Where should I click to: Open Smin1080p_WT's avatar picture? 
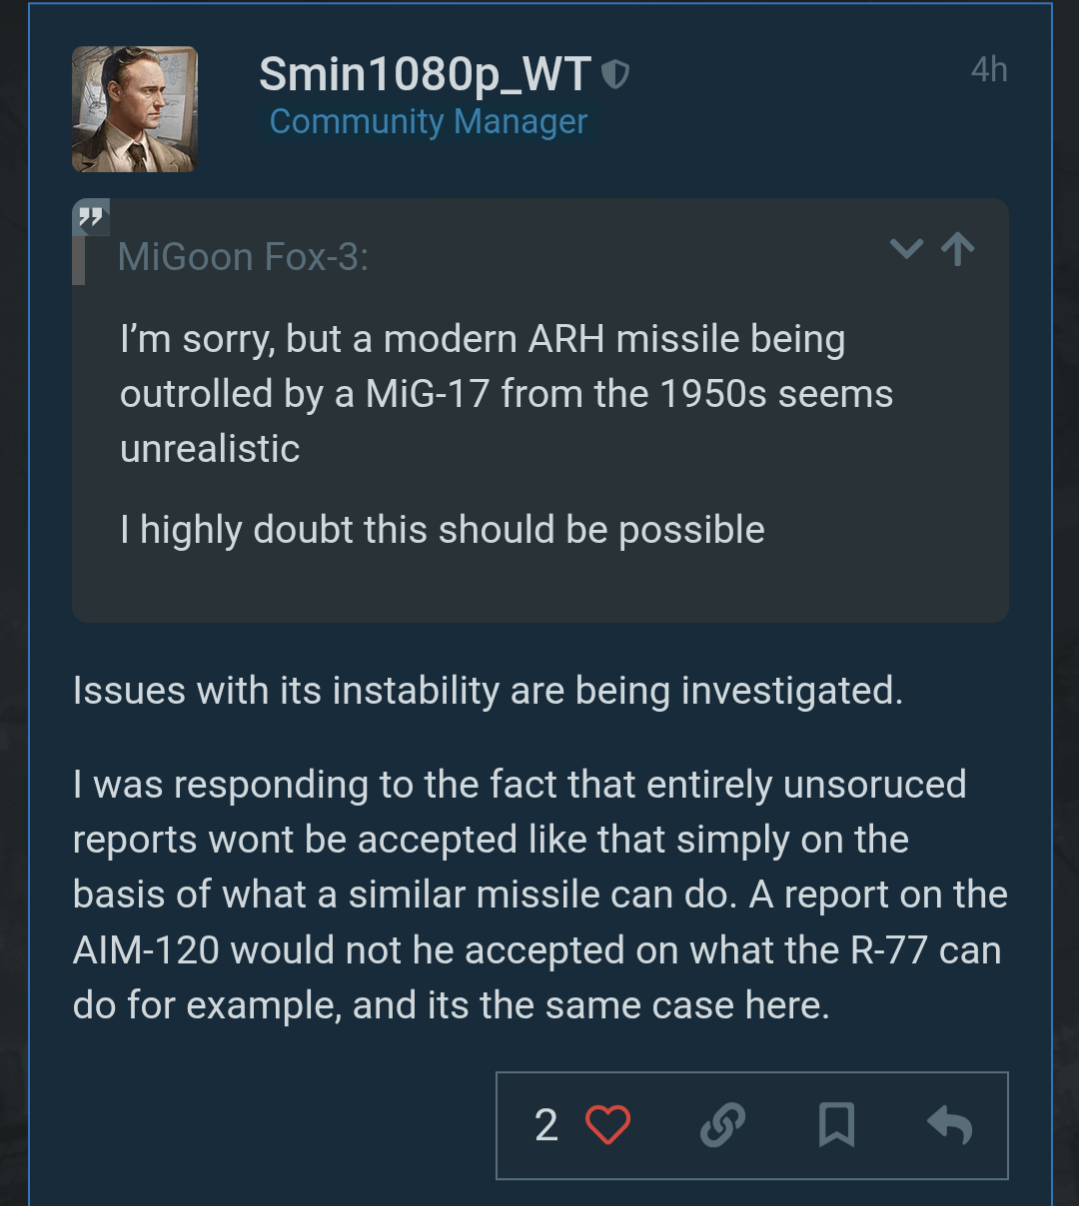[135, 109]
